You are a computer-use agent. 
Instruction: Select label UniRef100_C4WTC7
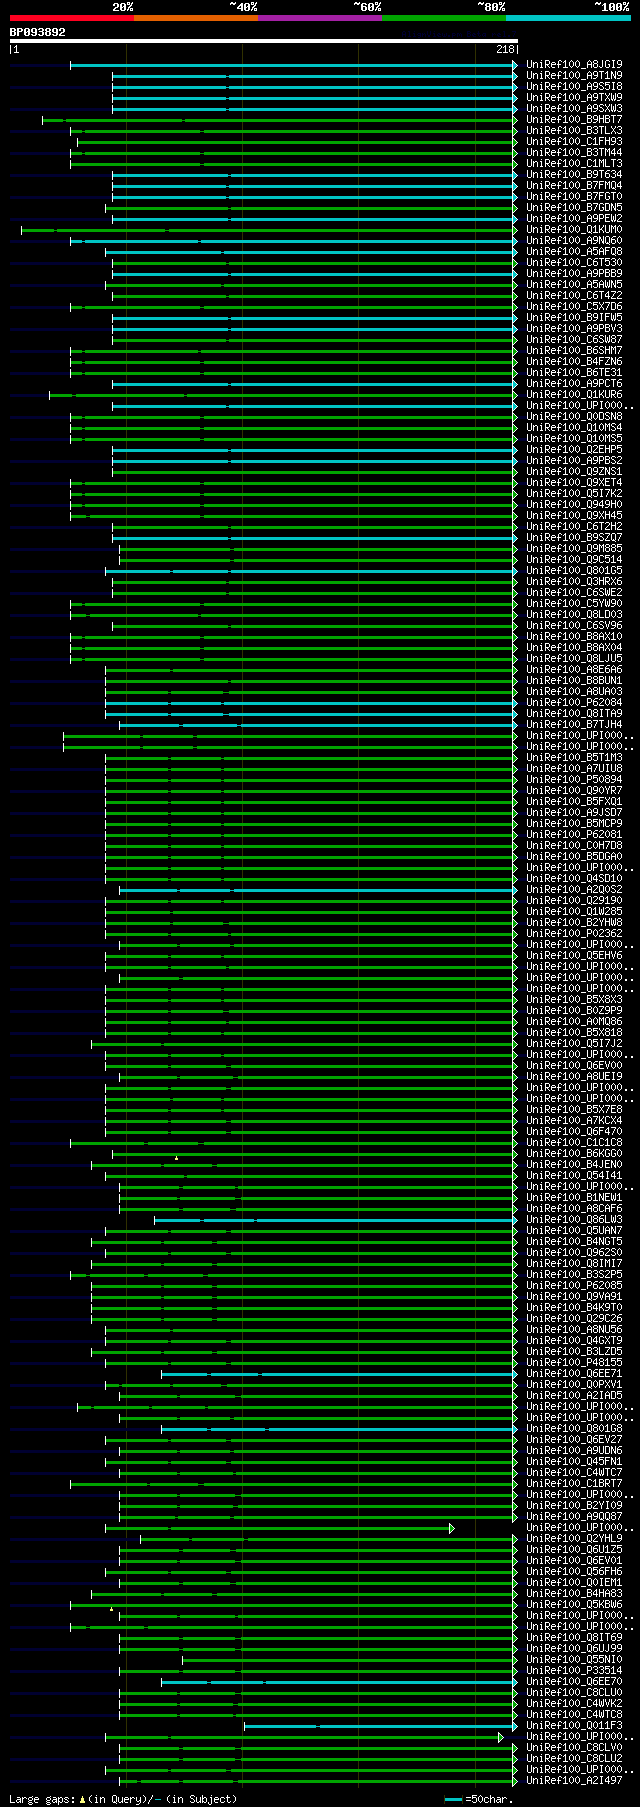574,1473
